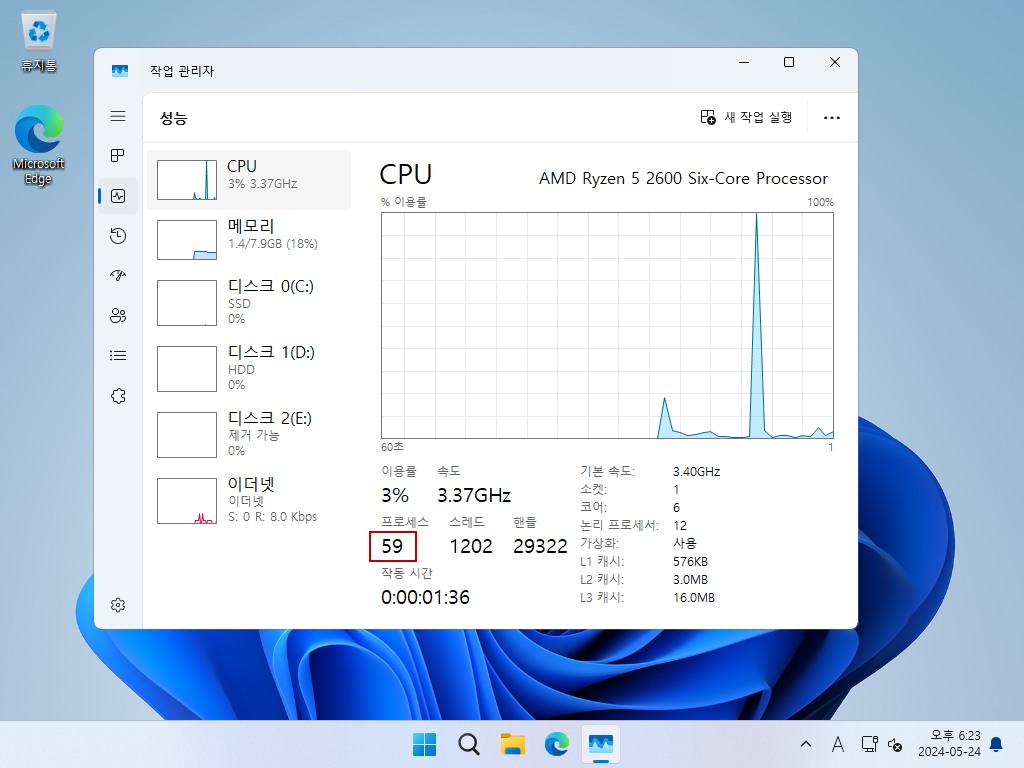
Task: Open File Explorer from taskbar
Action: 513,744
